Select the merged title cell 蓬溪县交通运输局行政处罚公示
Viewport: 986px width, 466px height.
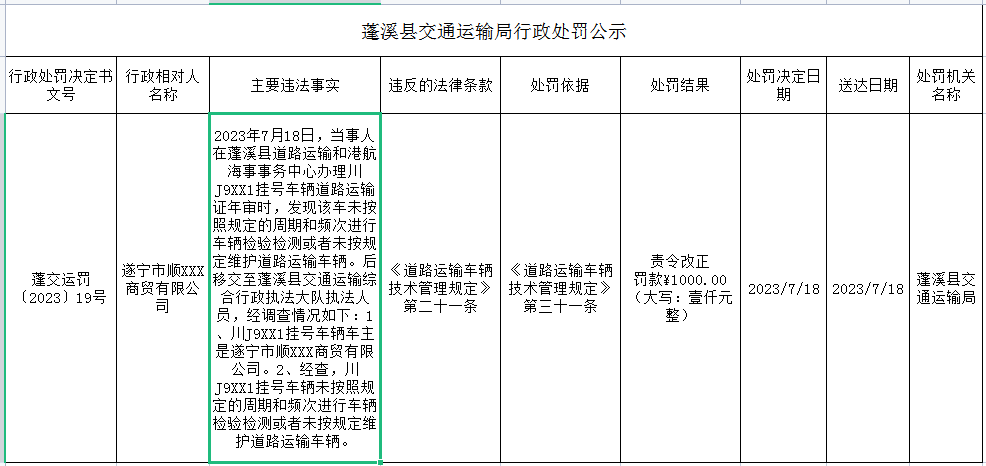pyautogui.click(x=493, y=32)
